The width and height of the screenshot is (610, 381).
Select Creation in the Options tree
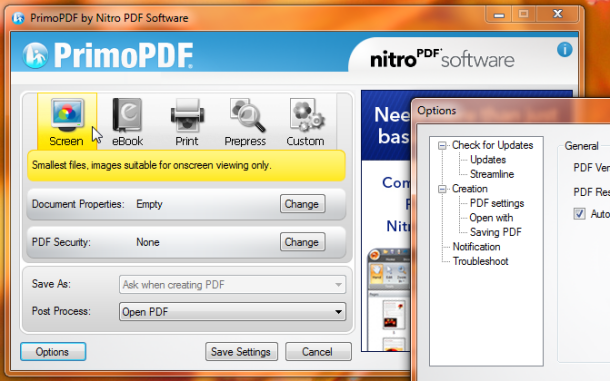(x=469, y=189)
